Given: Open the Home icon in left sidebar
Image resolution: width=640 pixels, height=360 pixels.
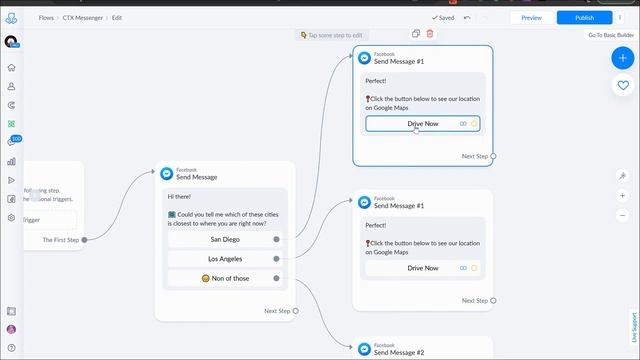Looking at the screenshot, I should pyautogui.click(x=11, y=68).
